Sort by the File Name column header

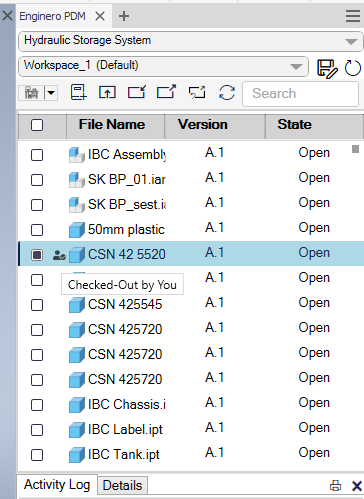pos(115,126)
